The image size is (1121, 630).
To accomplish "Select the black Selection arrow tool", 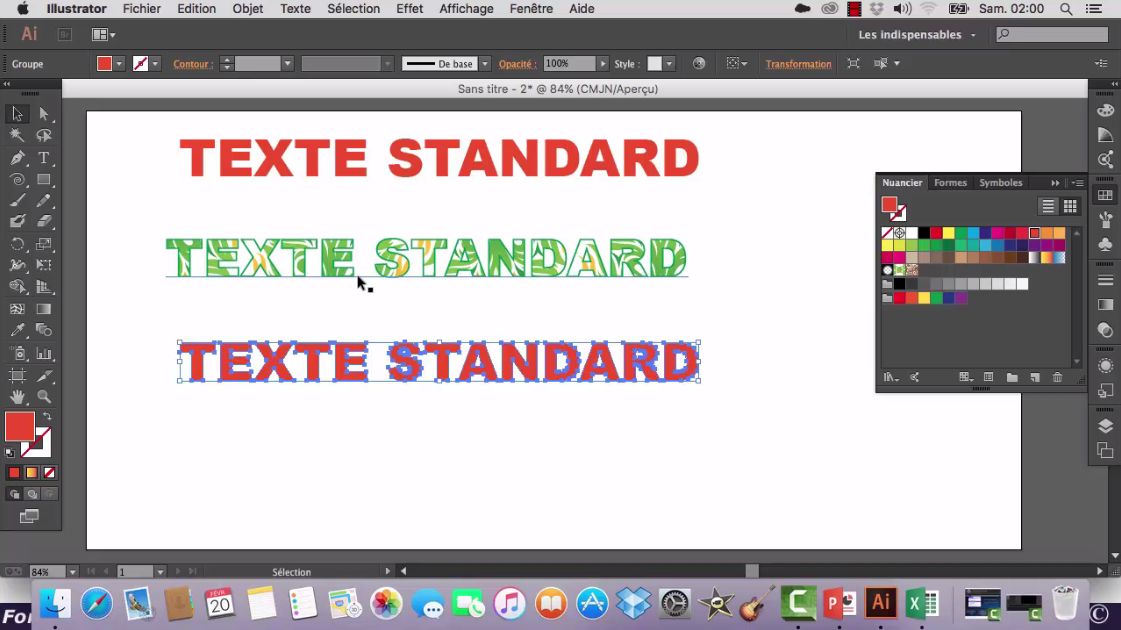I will tap(16, 113).
